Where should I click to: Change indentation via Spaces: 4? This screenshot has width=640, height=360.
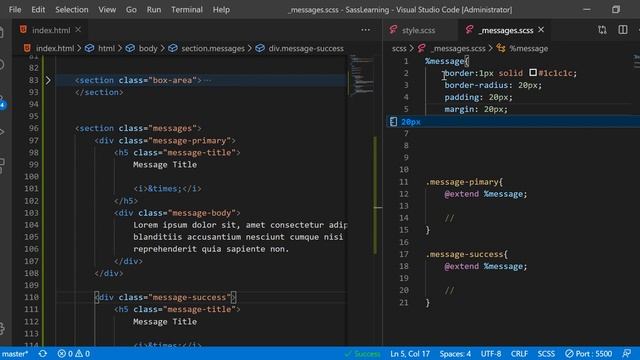pyautogui.click(x=455, y=353)
